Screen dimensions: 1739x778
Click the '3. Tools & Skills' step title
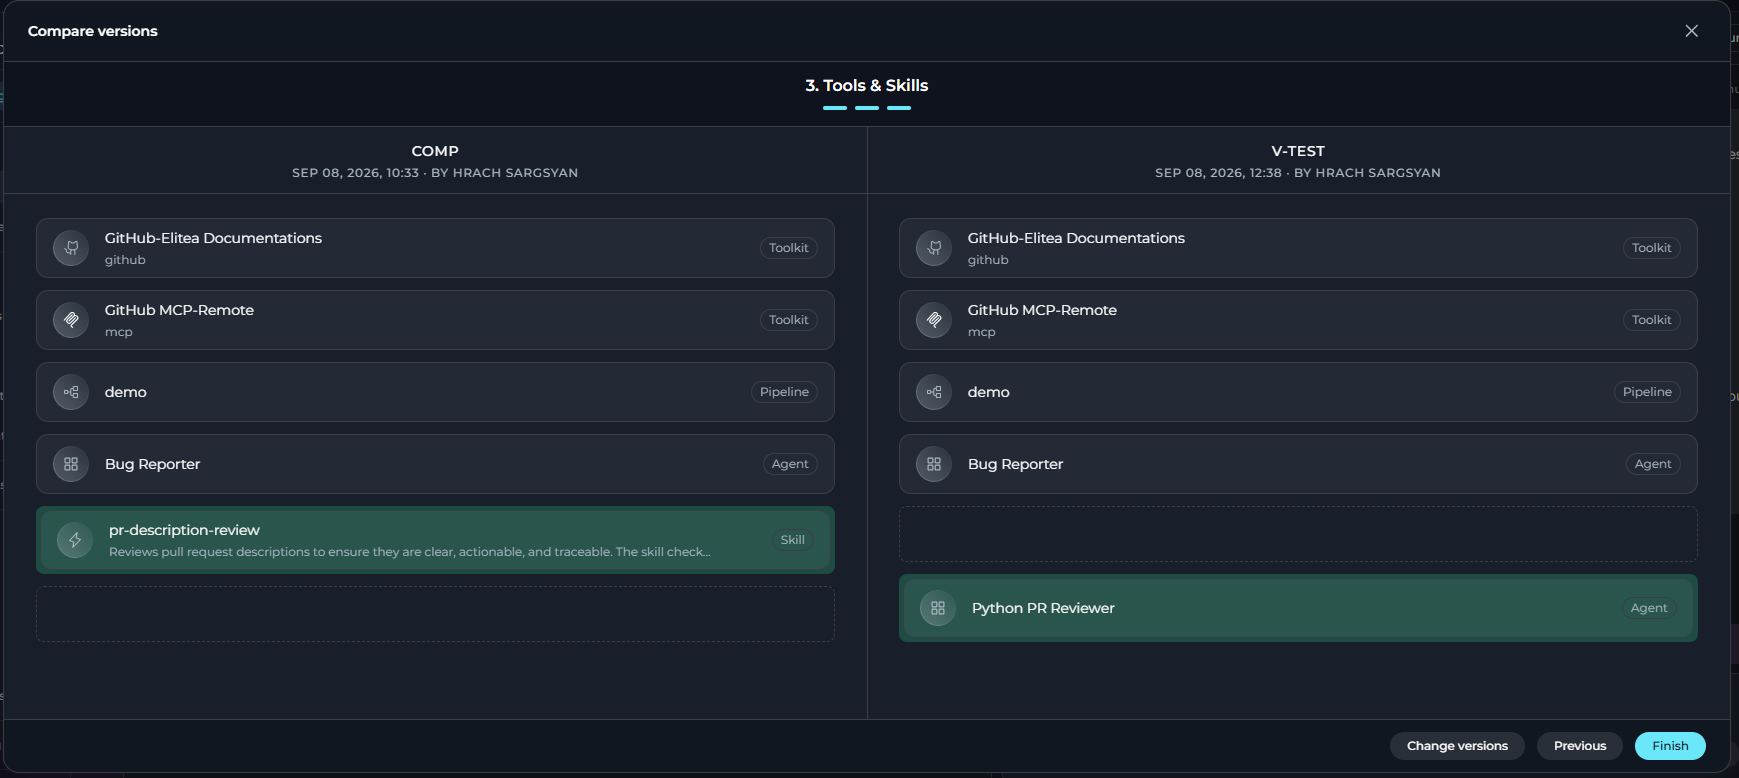click(867, 86)
